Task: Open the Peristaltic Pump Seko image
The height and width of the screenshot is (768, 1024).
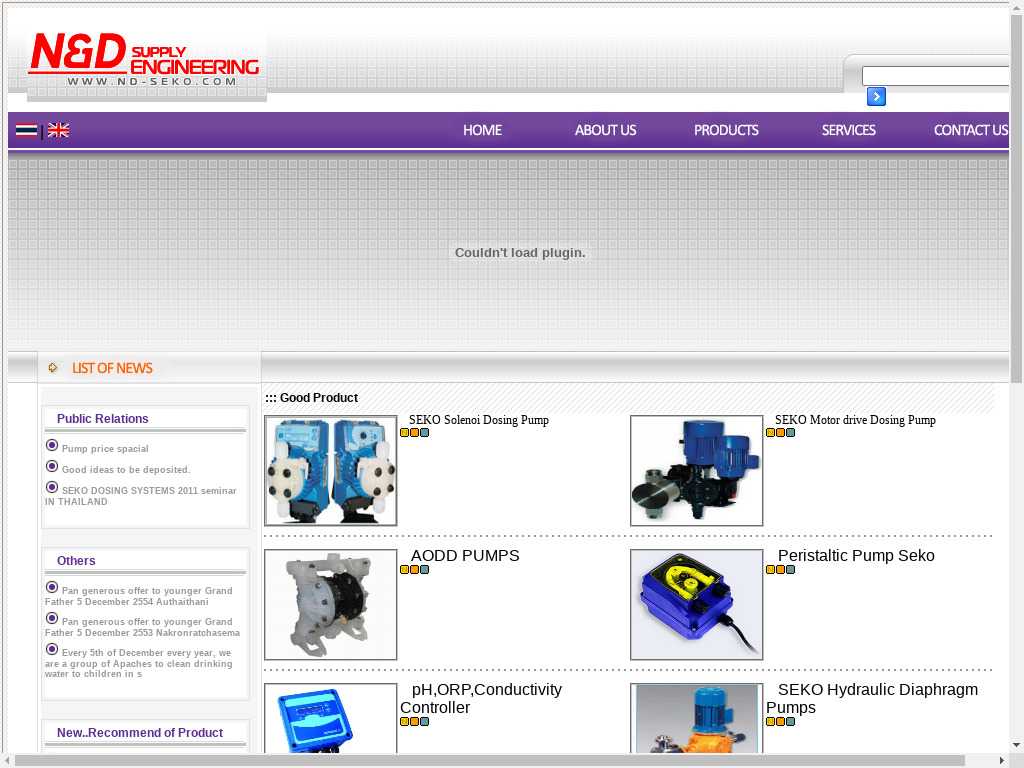Action: click(696, 605)
